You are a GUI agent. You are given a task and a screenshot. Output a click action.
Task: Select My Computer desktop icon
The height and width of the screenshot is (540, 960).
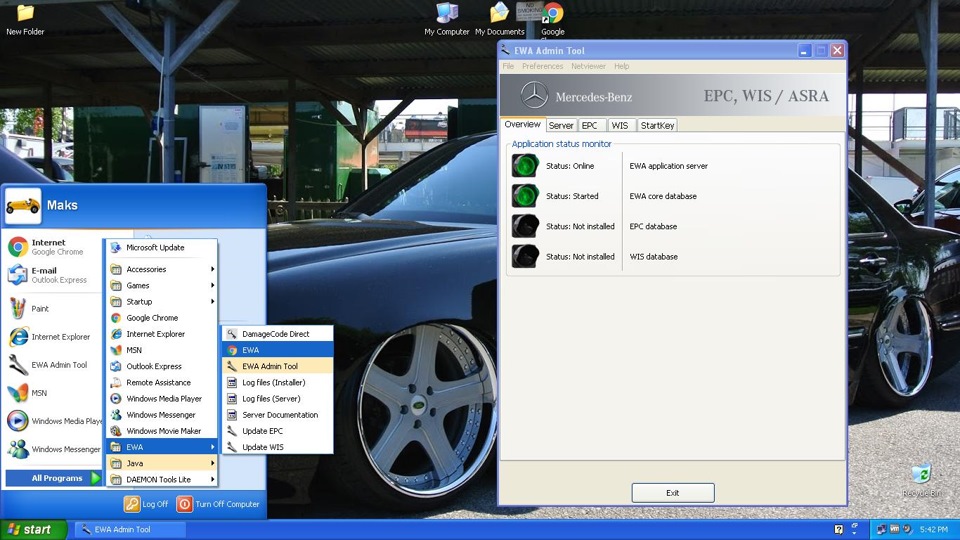click(x=447, y=19)
